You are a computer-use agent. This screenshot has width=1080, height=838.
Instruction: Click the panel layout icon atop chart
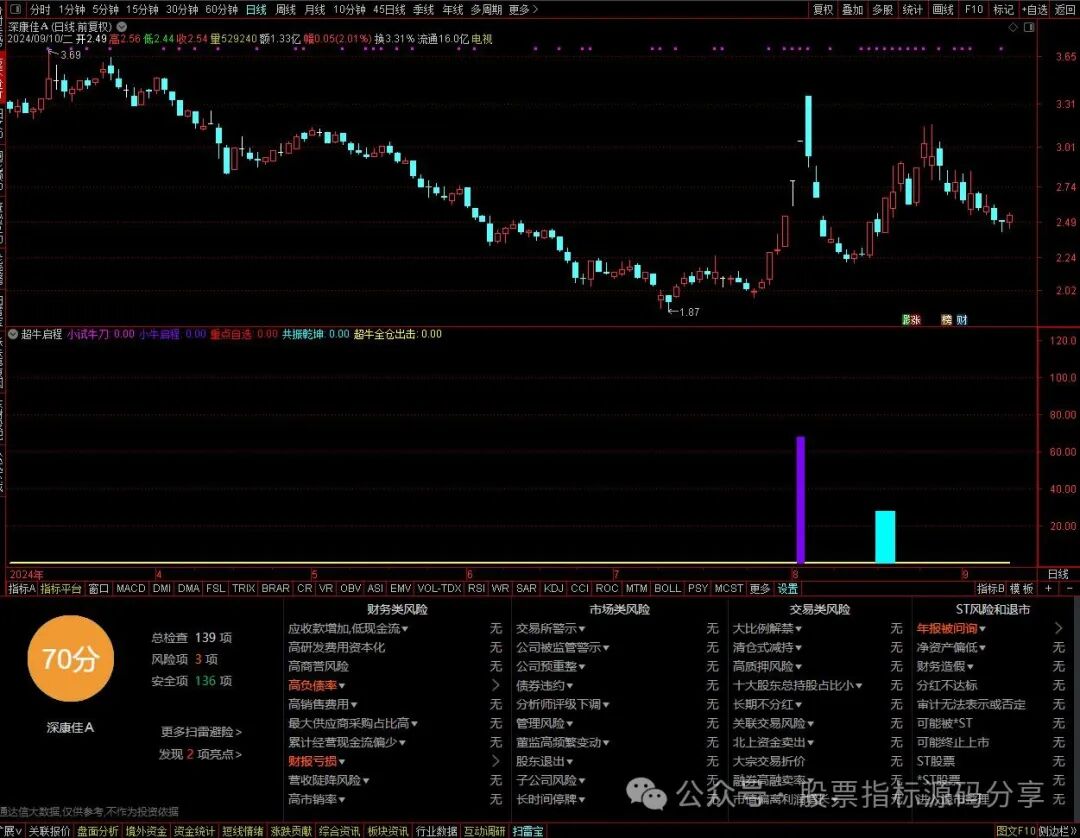click(1029, 27)
